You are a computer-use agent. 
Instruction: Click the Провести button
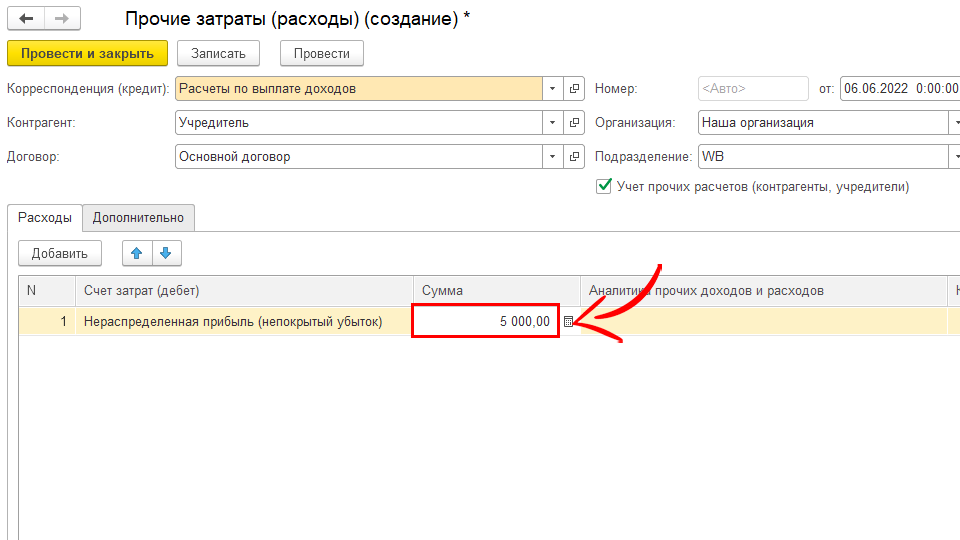click(321, 53)
